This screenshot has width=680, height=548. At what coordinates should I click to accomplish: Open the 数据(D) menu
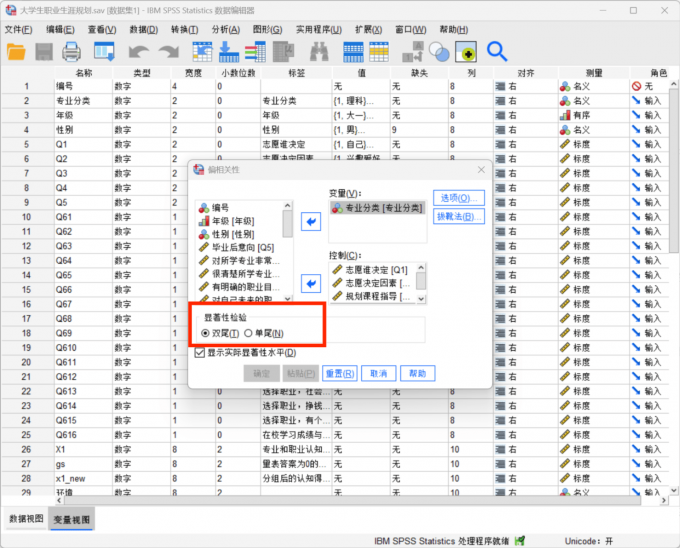point(144,29)
